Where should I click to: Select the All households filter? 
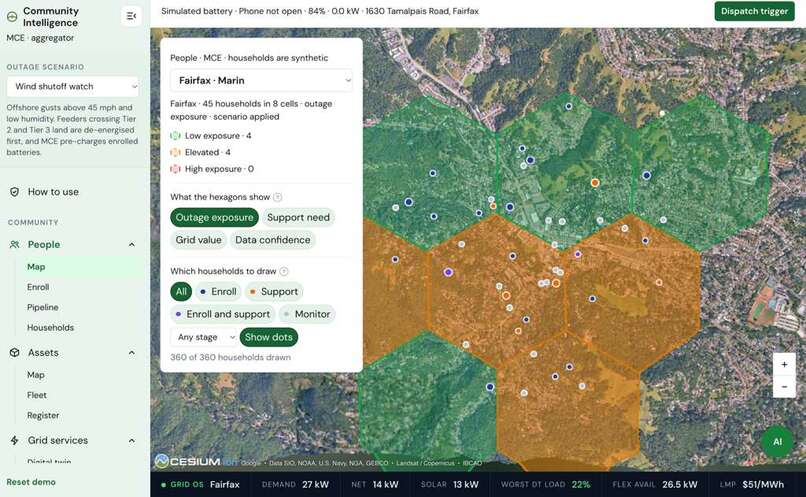(x=181, y=291)
